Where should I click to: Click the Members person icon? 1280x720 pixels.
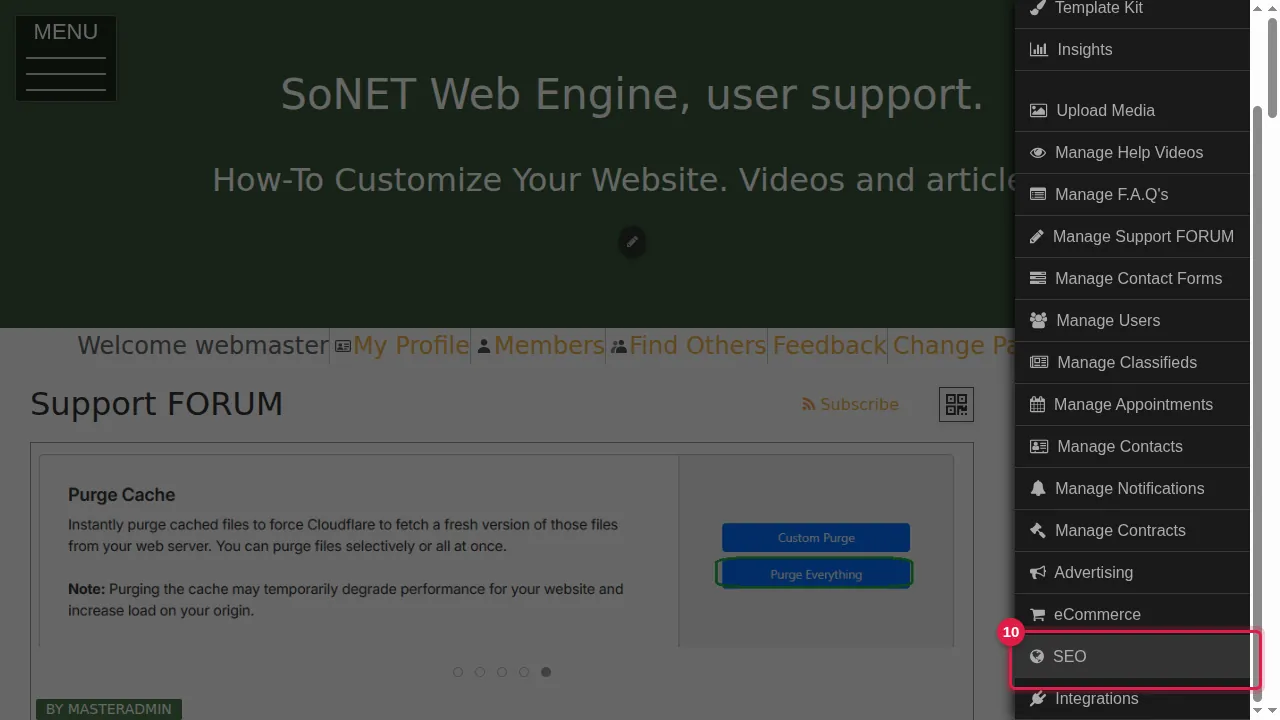pos(484,346)
